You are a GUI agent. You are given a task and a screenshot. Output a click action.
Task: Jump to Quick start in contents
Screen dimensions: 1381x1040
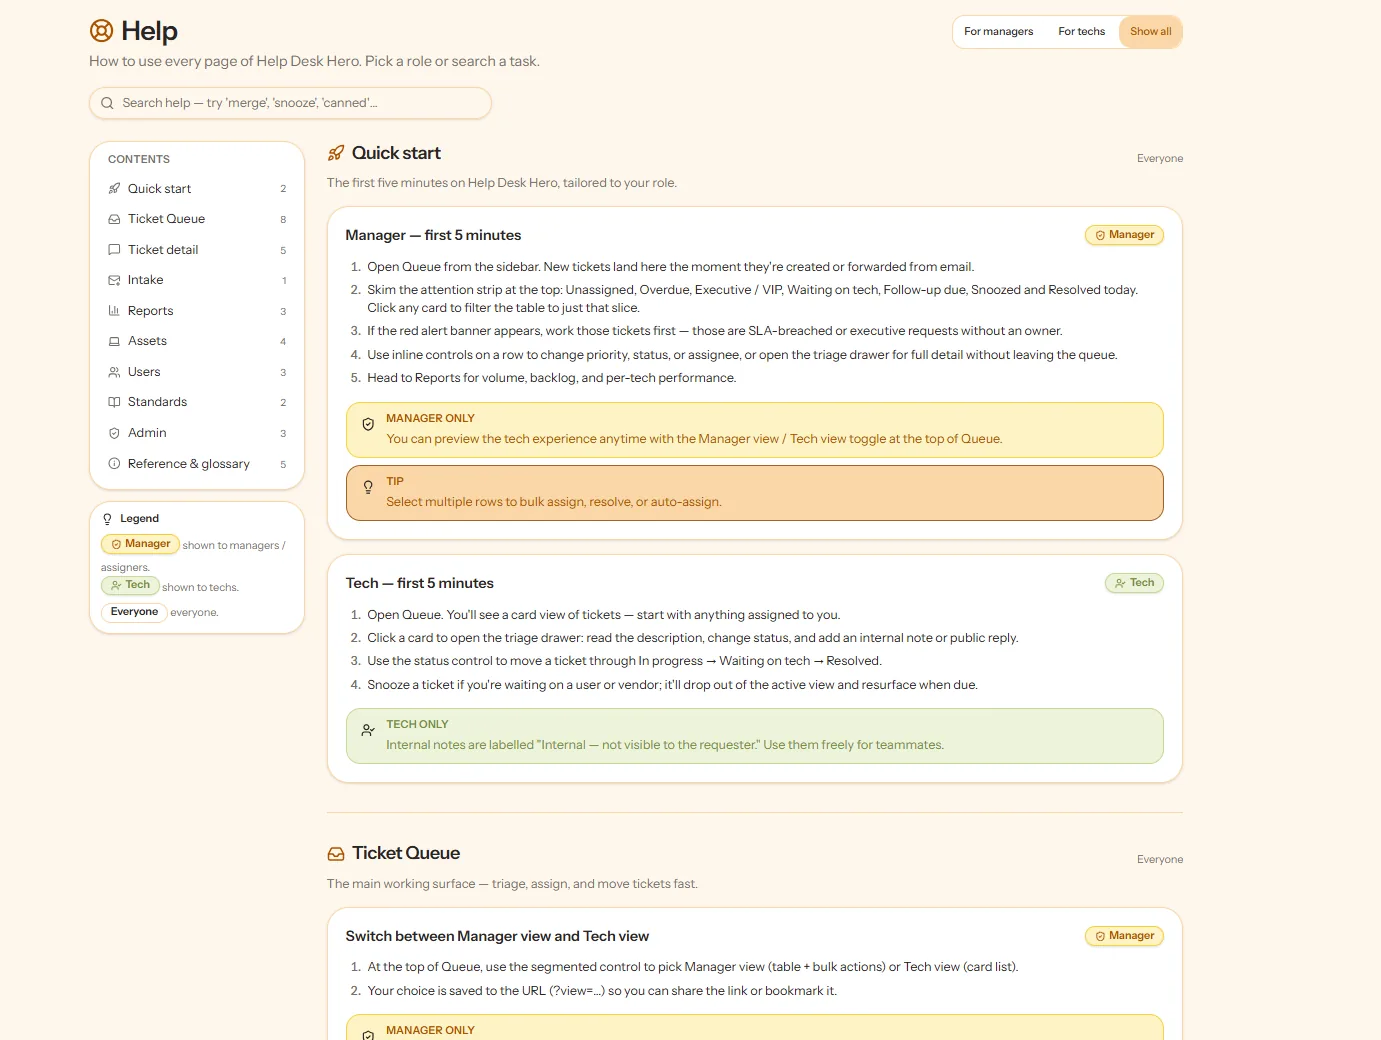coord(197,188)
